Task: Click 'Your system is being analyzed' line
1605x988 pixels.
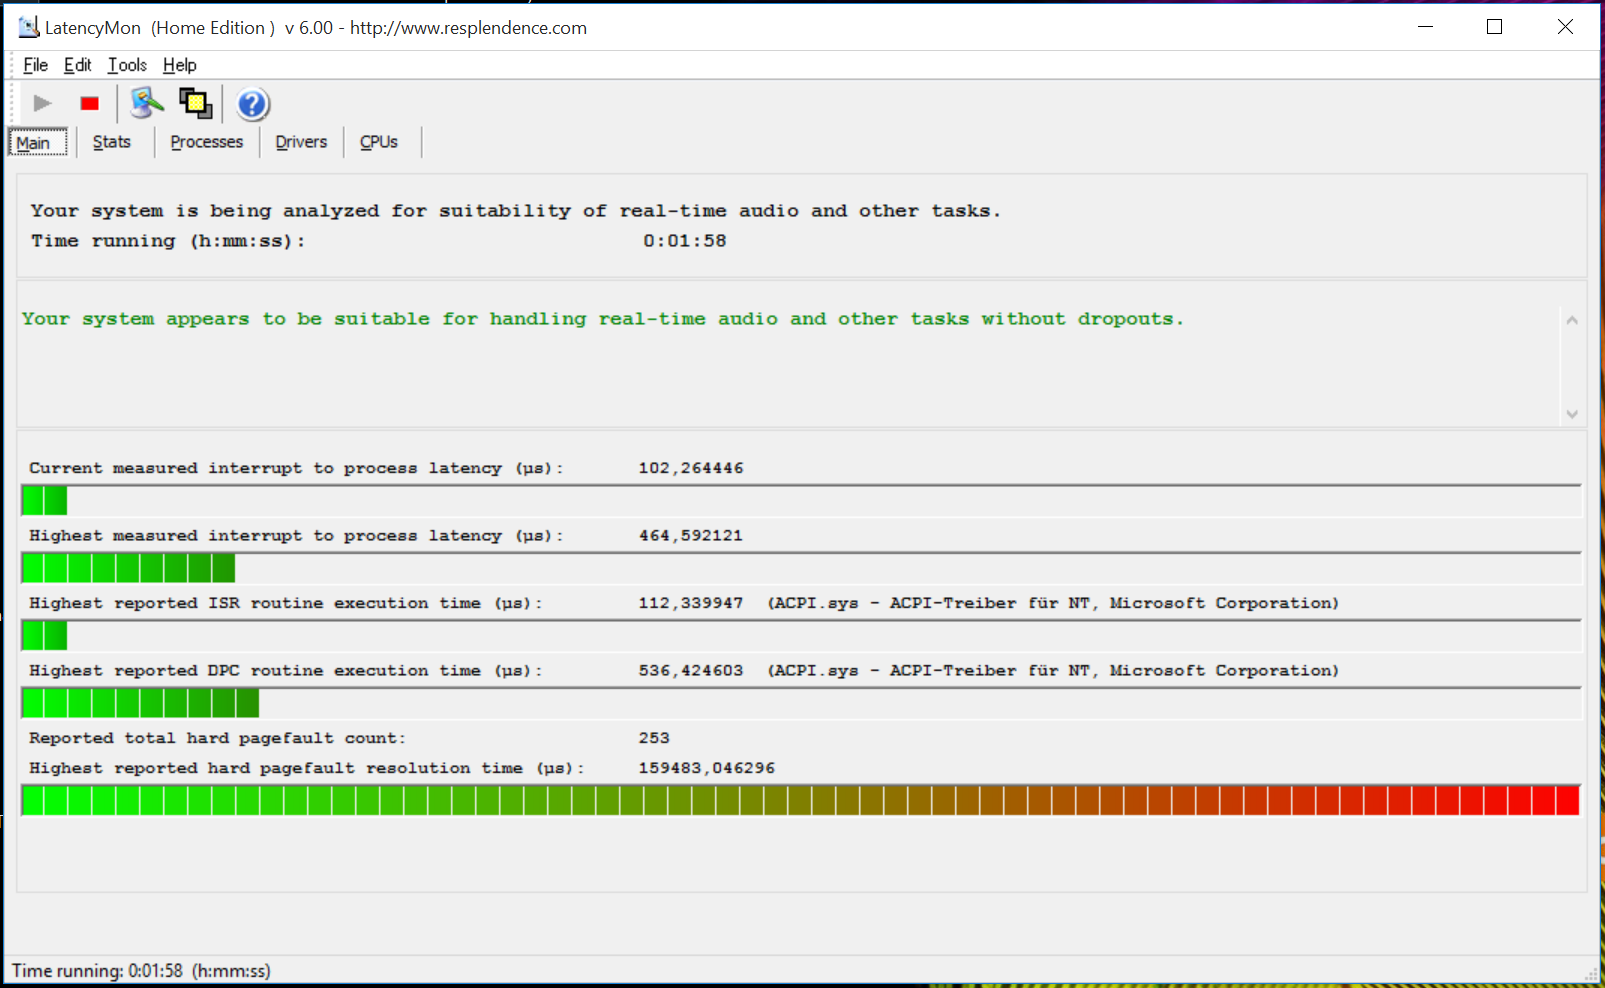Action: point(515,211)
